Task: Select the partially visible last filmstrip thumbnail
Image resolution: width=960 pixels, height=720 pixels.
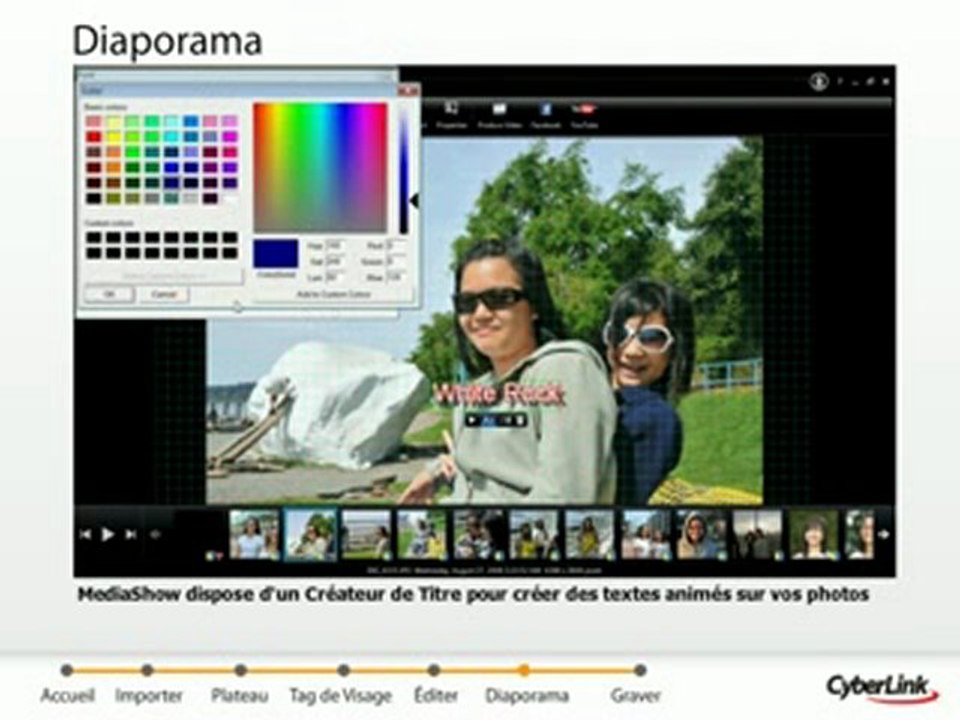Action: 859,534
